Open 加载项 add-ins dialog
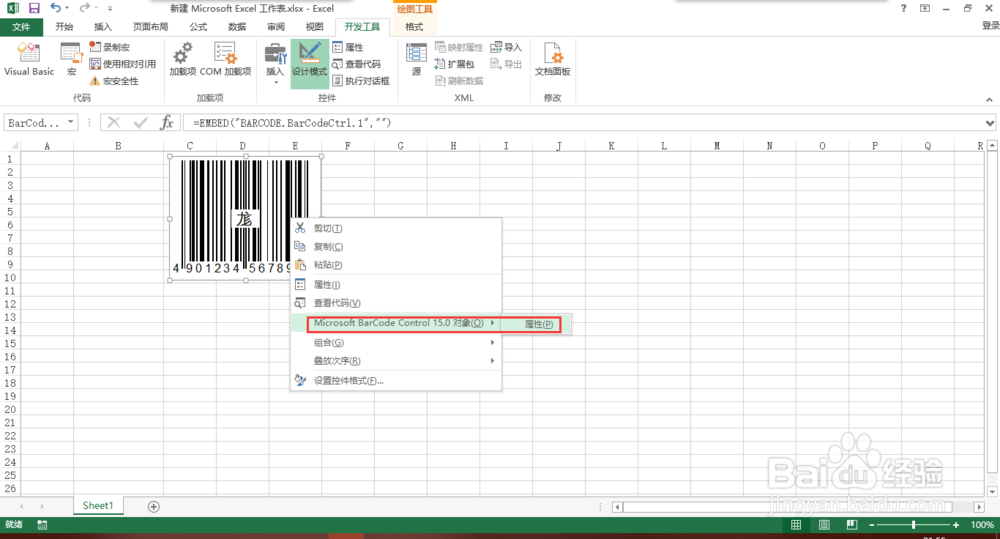 (x=182, y=59)
